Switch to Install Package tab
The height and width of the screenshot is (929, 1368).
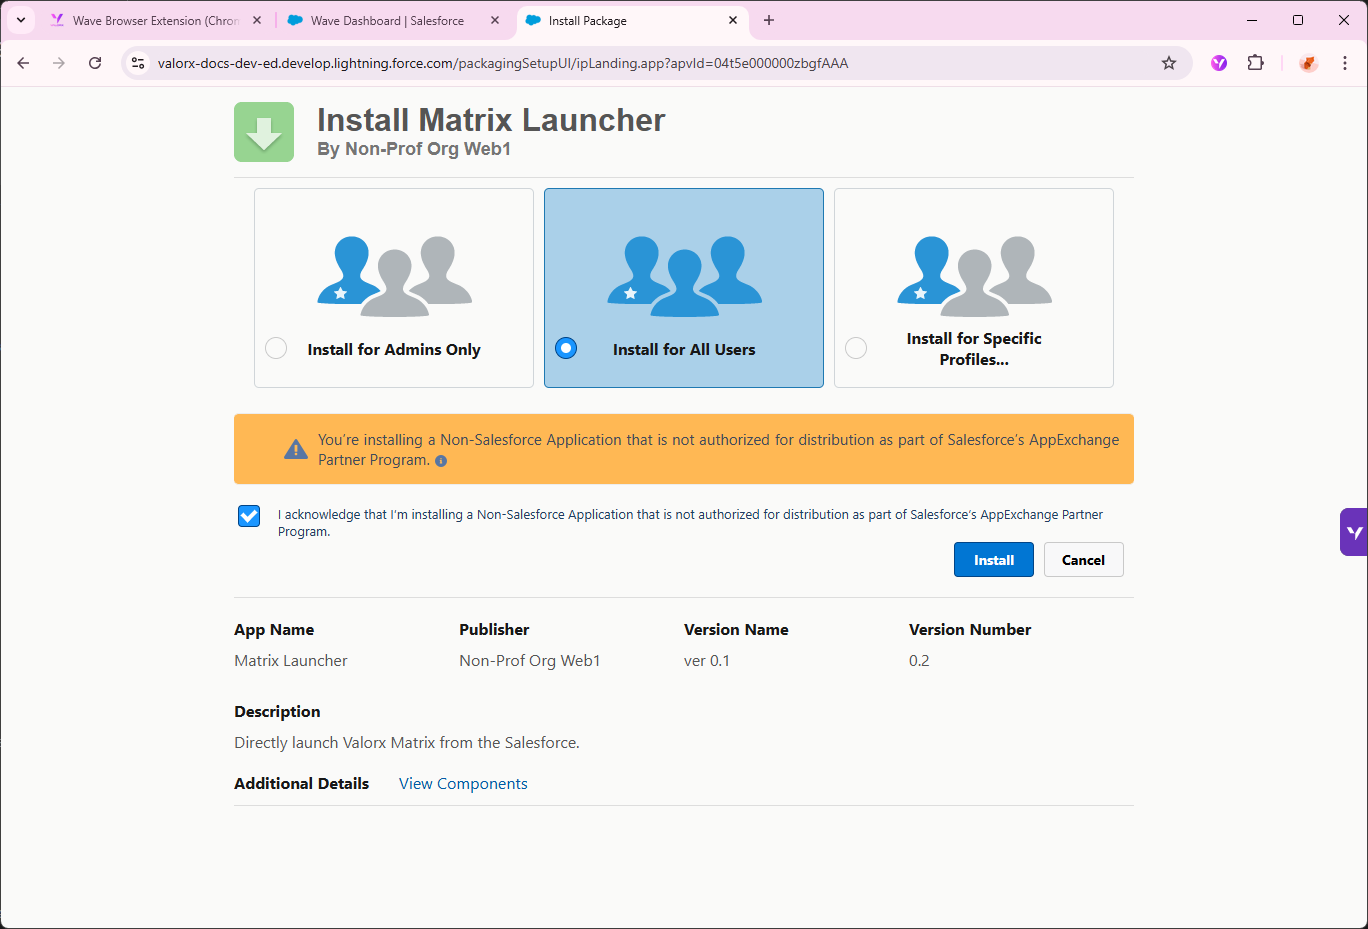click(632, 20)
